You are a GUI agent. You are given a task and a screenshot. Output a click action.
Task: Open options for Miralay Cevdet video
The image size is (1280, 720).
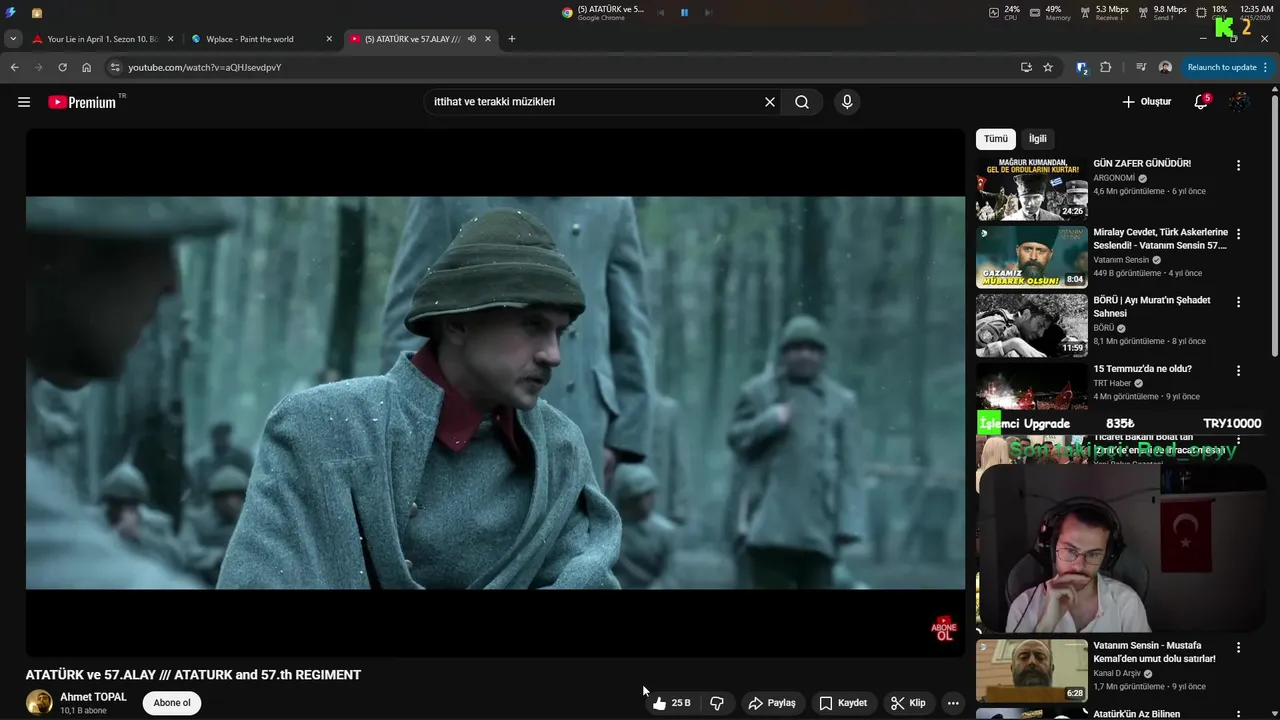(x=1238, y=234)
